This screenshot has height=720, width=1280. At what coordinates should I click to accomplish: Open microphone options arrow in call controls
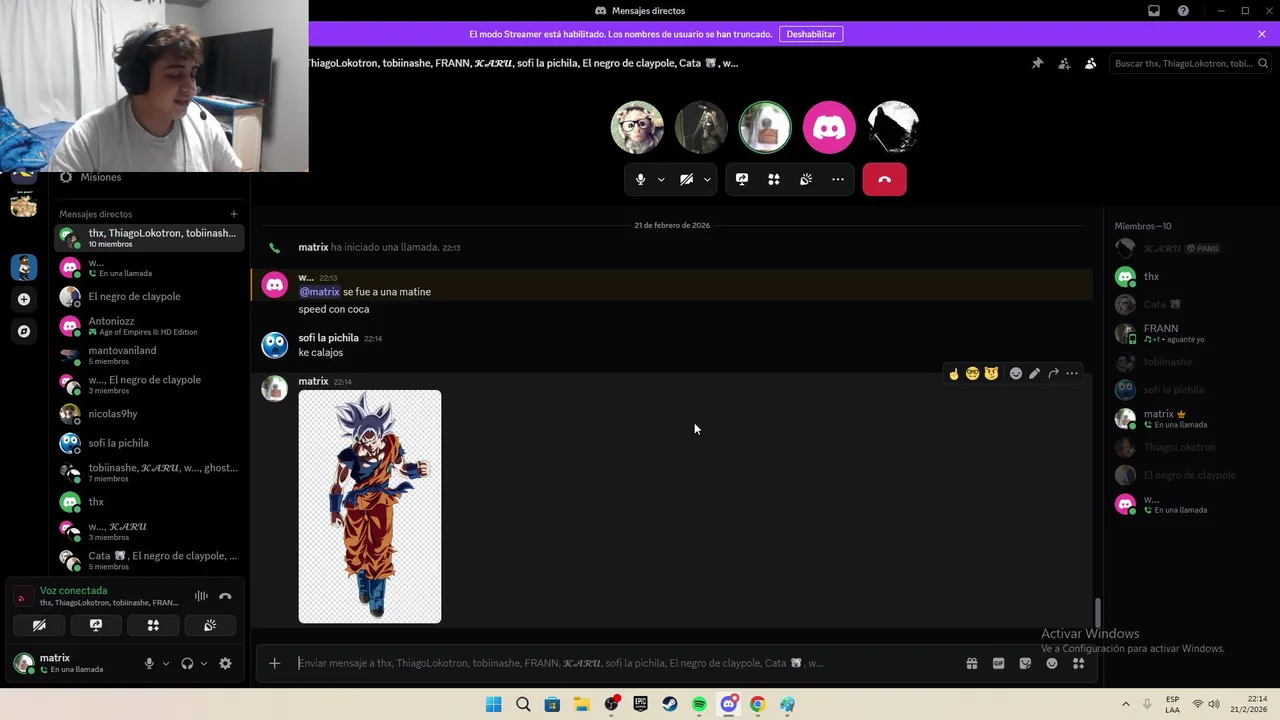click(x=661, y=179)
